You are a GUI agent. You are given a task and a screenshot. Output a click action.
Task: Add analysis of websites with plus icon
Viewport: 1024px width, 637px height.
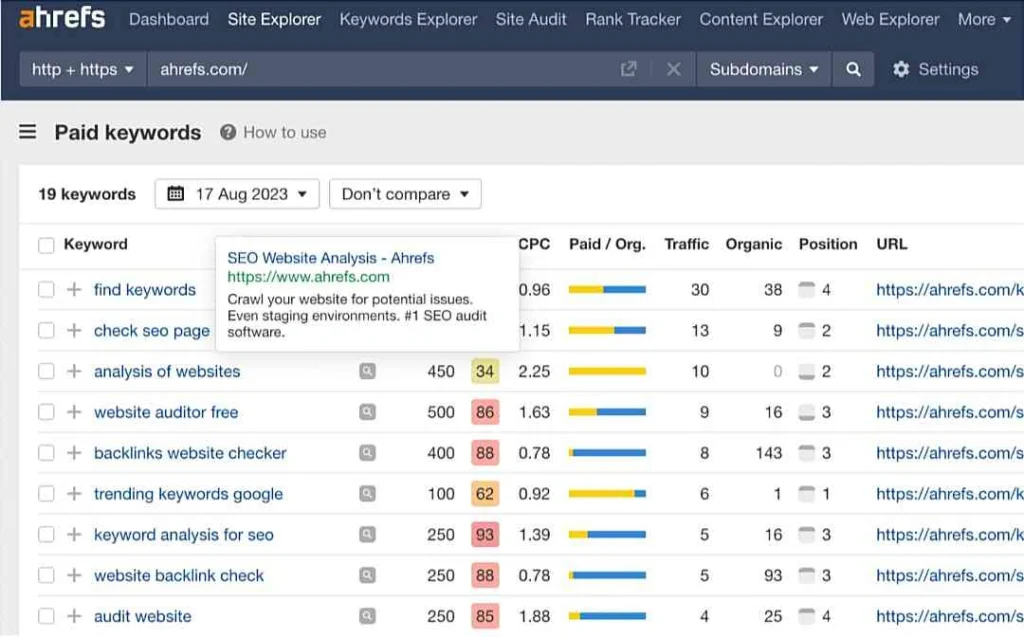[74, 371]
